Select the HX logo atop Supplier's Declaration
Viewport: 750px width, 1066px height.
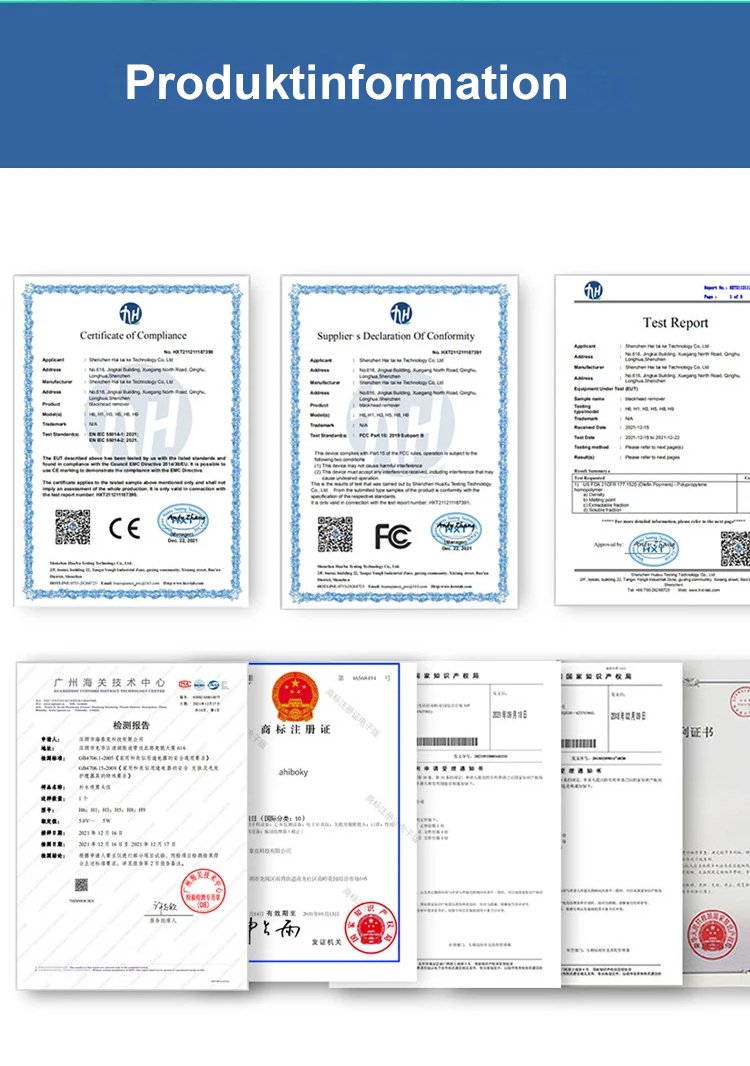[x=401, y=313]
